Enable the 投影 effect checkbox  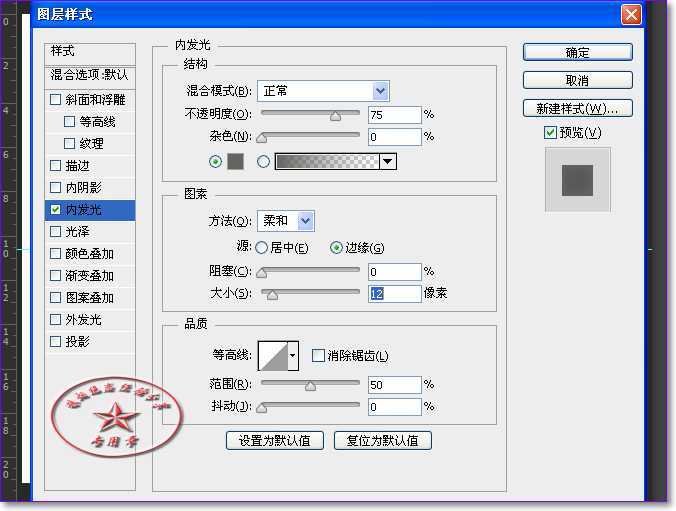56,342
